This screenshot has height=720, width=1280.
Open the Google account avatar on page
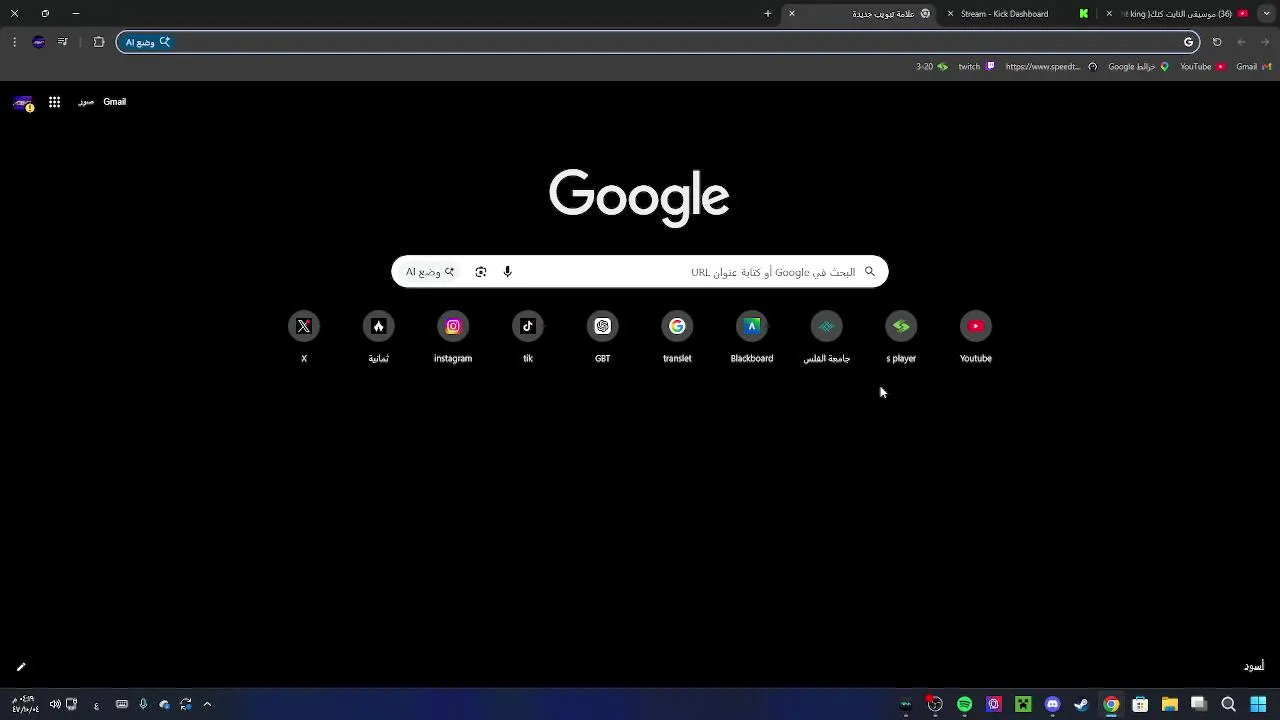pos(23,102)
